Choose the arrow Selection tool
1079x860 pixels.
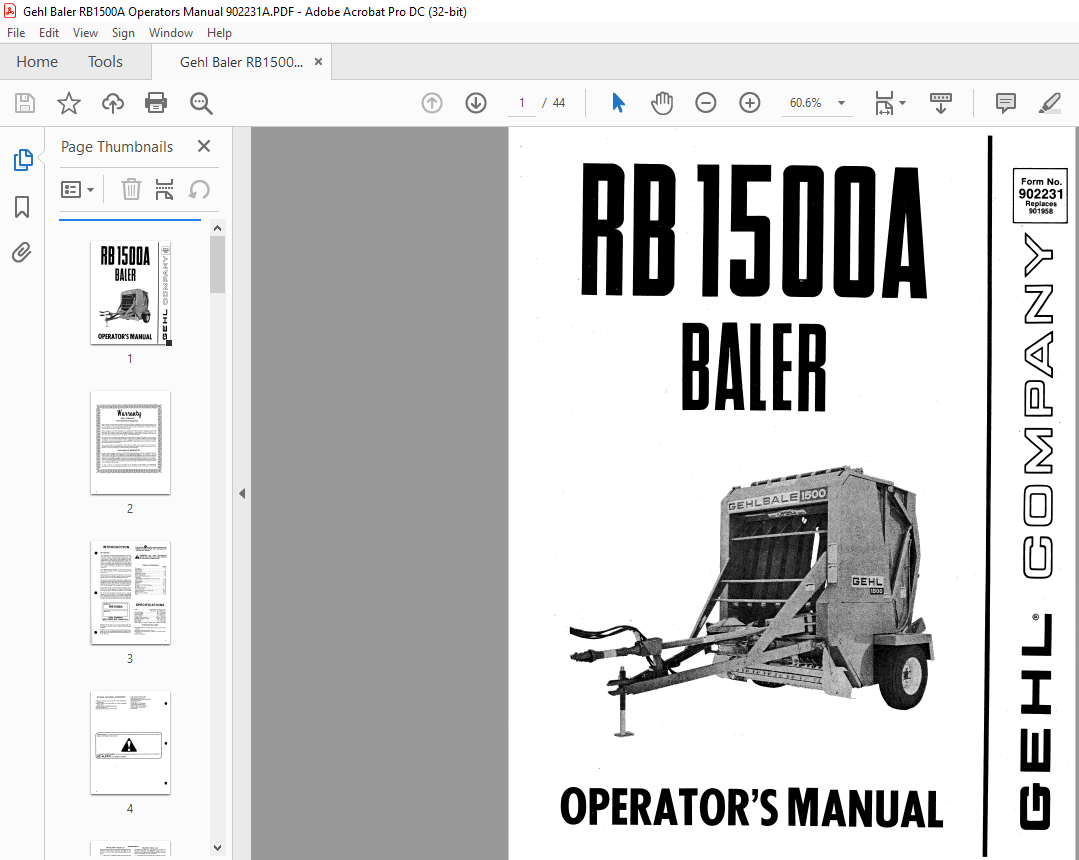coord(618,103)
